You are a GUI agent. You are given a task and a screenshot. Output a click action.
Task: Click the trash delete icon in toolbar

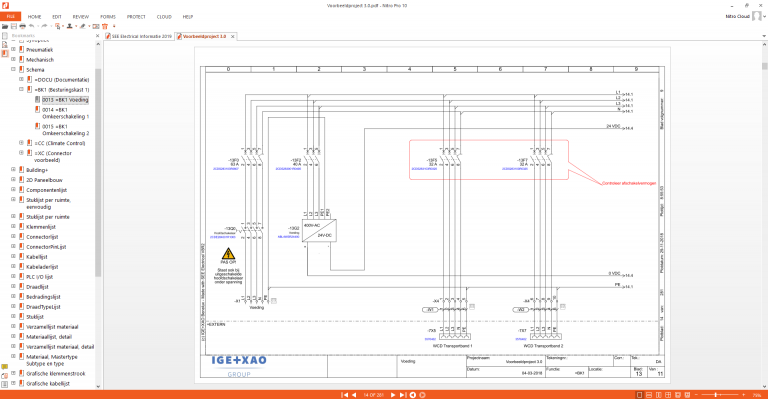105,26
